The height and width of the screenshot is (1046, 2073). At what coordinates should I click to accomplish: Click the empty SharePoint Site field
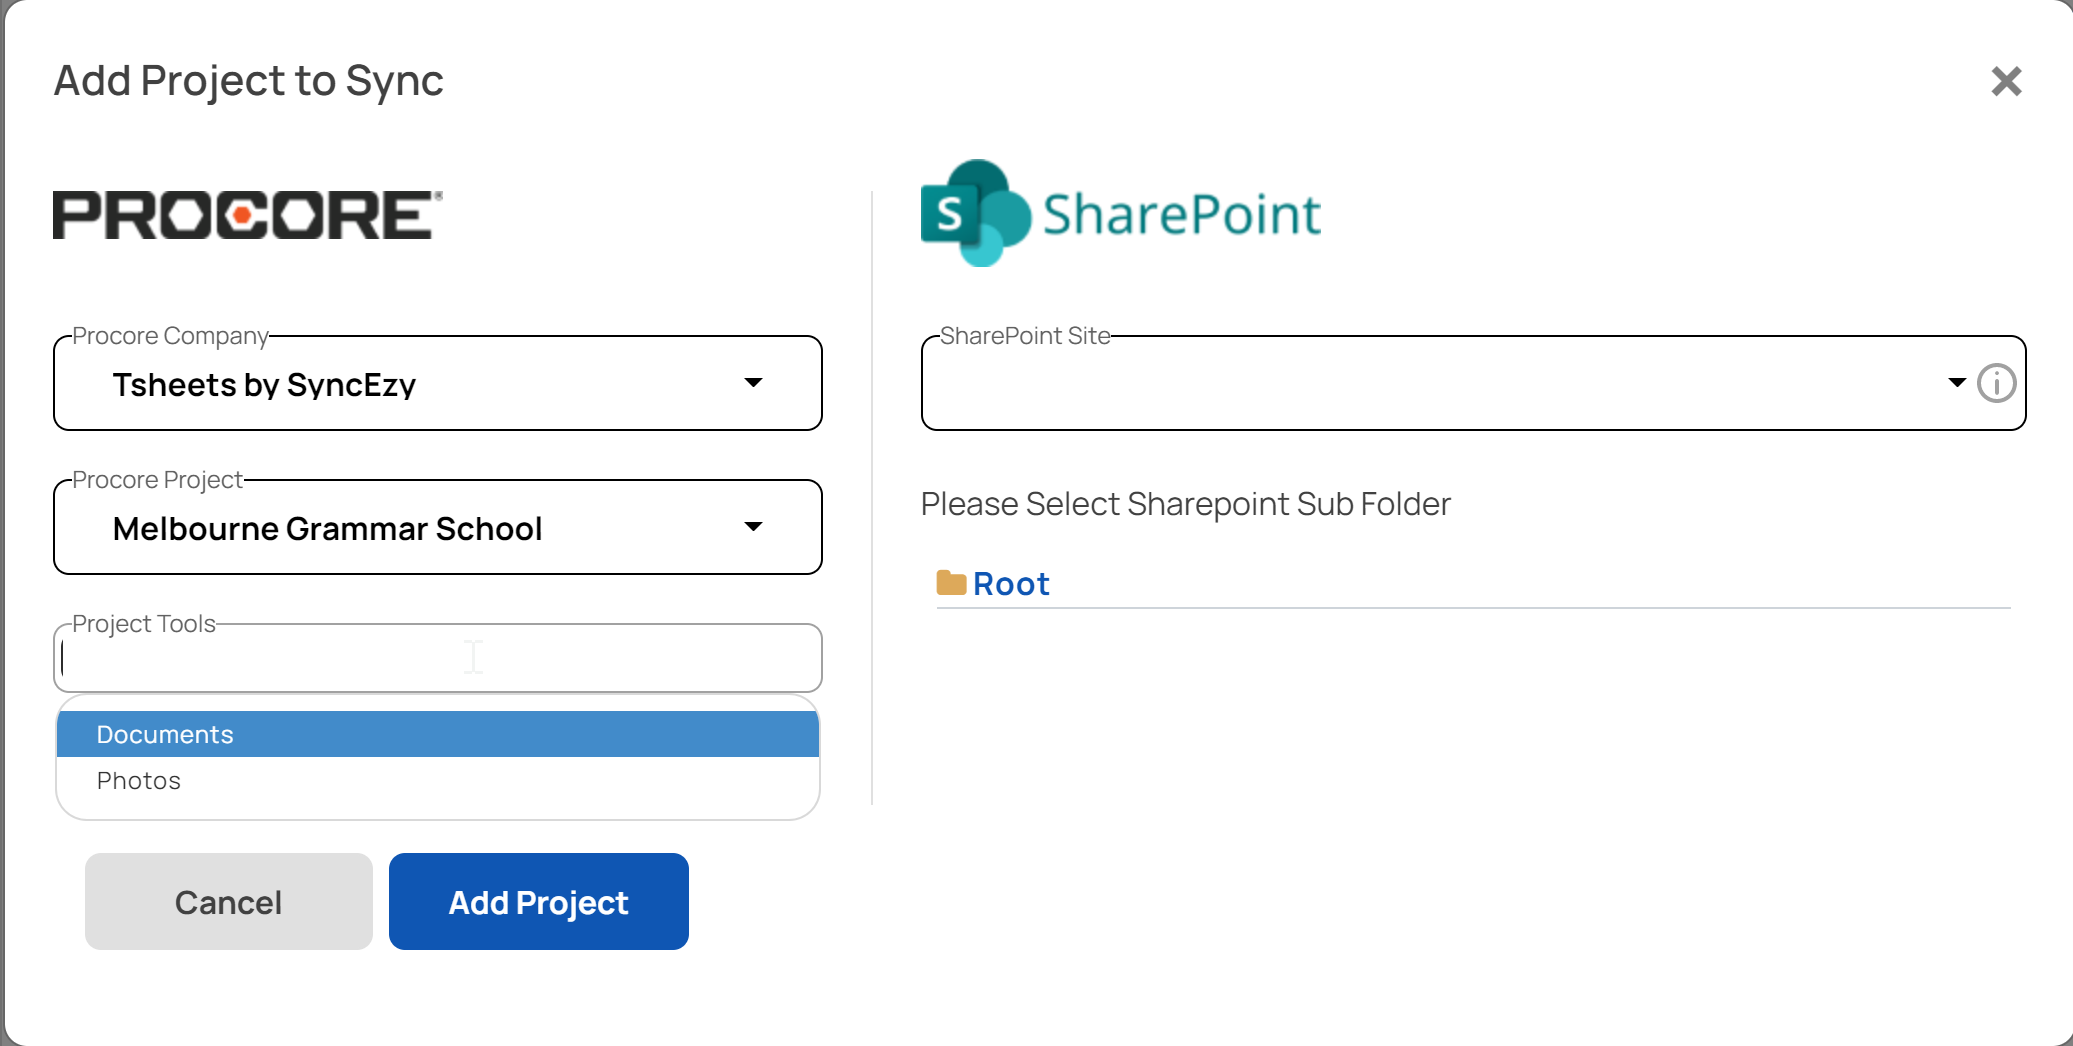1400,383
